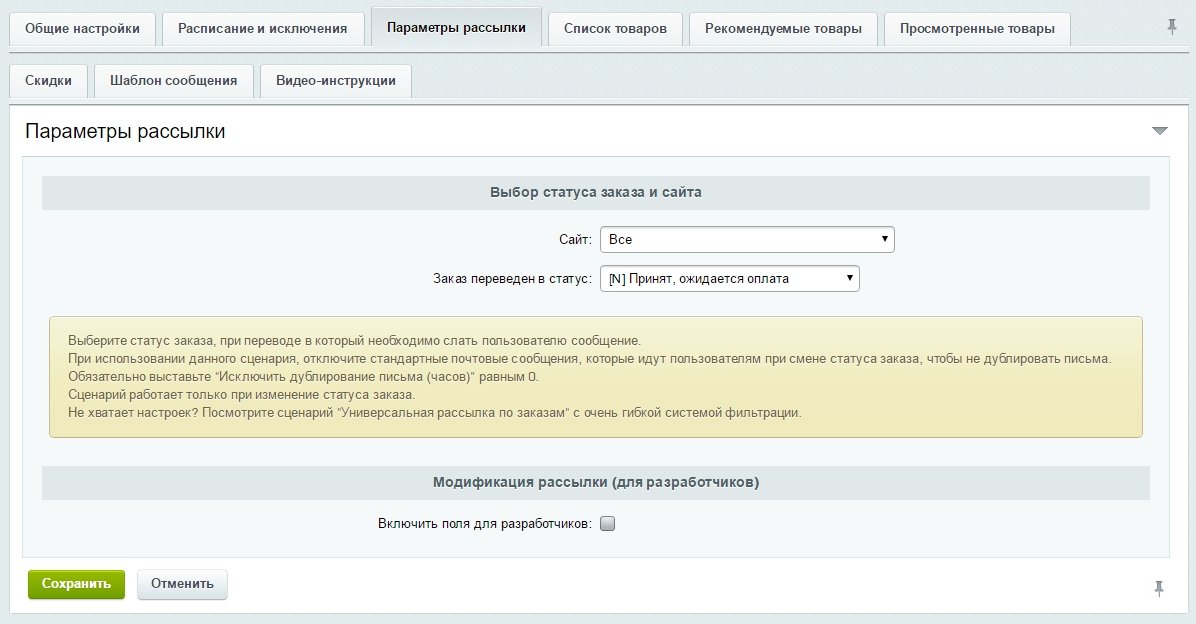Pin the tabs using the pin icon beside the tab row
1196x624 pixels.
coord(1172,27)
